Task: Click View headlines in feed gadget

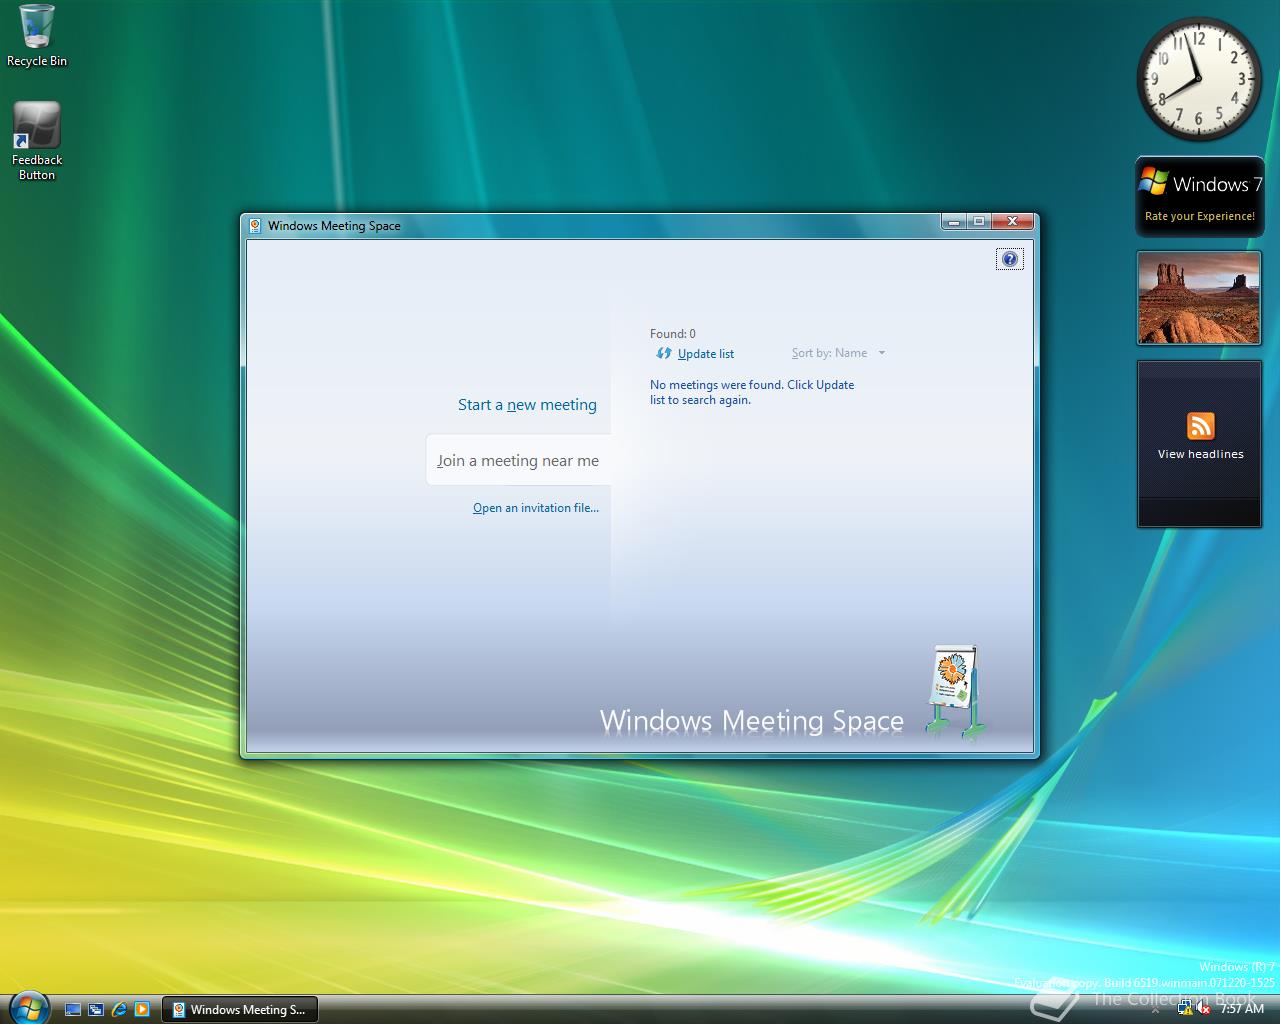Action: coord(1200,454)
